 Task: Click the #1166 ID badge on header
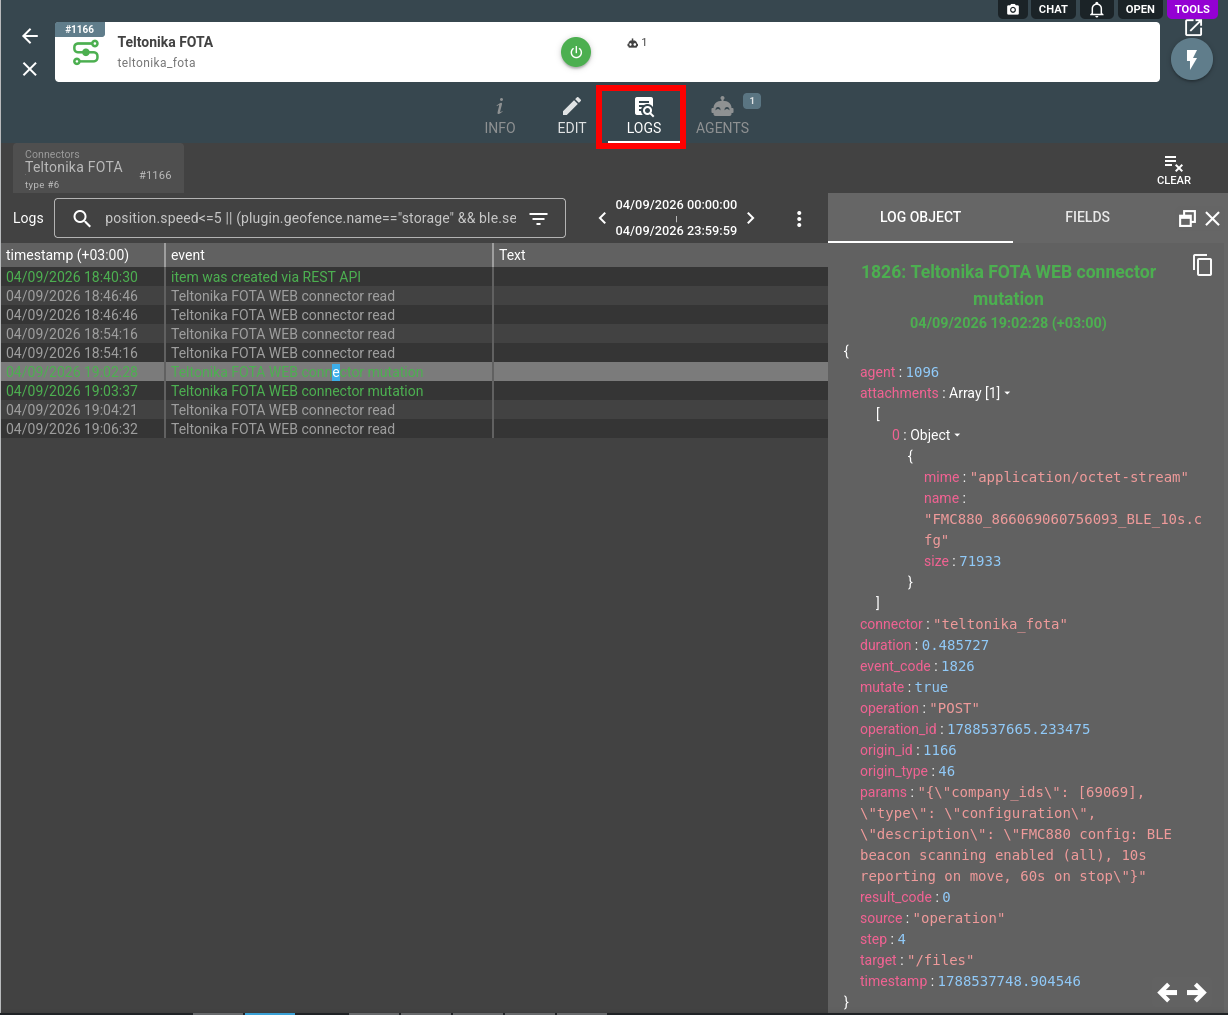80,29
